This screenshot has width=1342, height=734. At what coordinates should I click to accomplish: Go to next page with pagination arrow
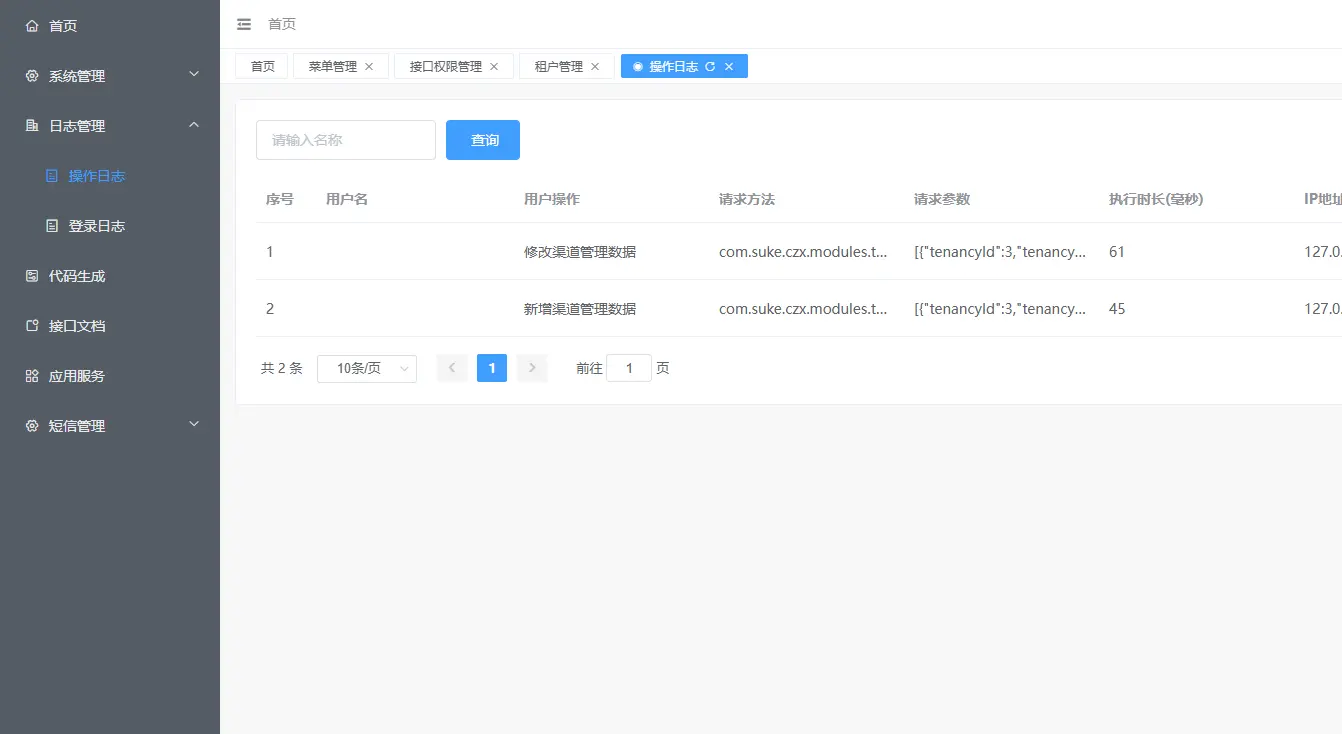pyautogui.click(x=531, y=368)
